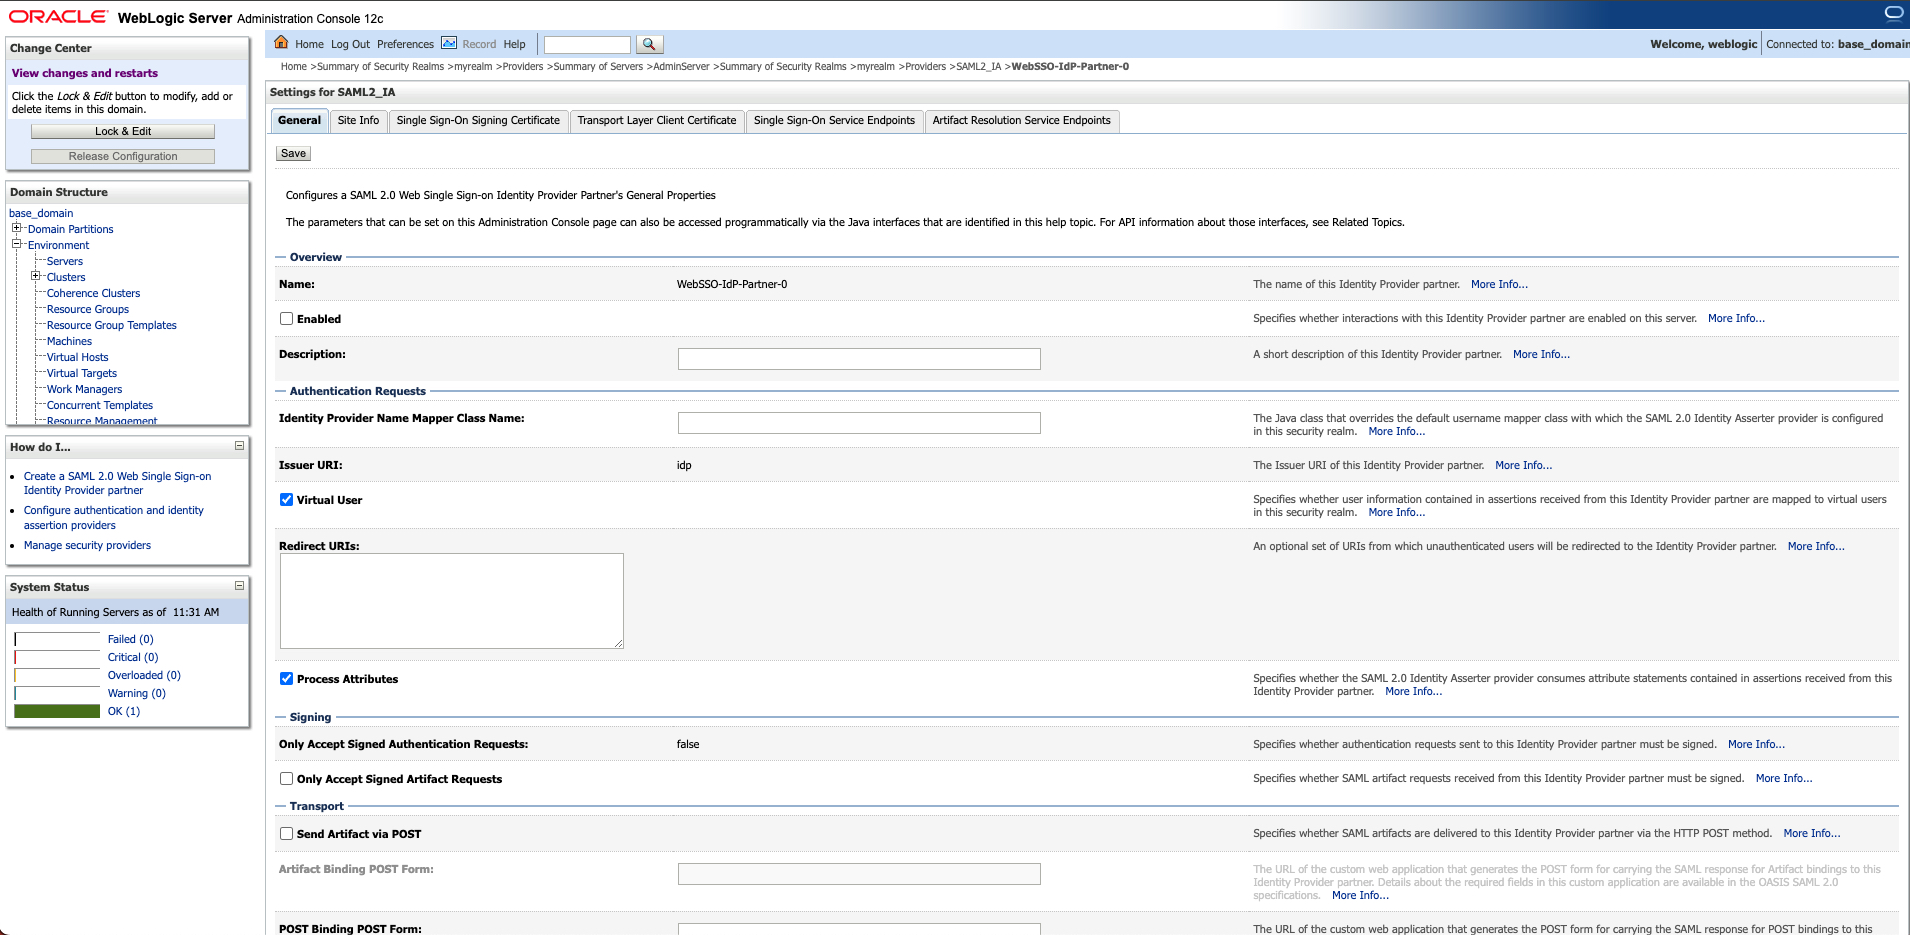Open Single Sign-On Service Endpoints tab
Viewport: 1910px width, 935px height.
(x=833, y=121)
